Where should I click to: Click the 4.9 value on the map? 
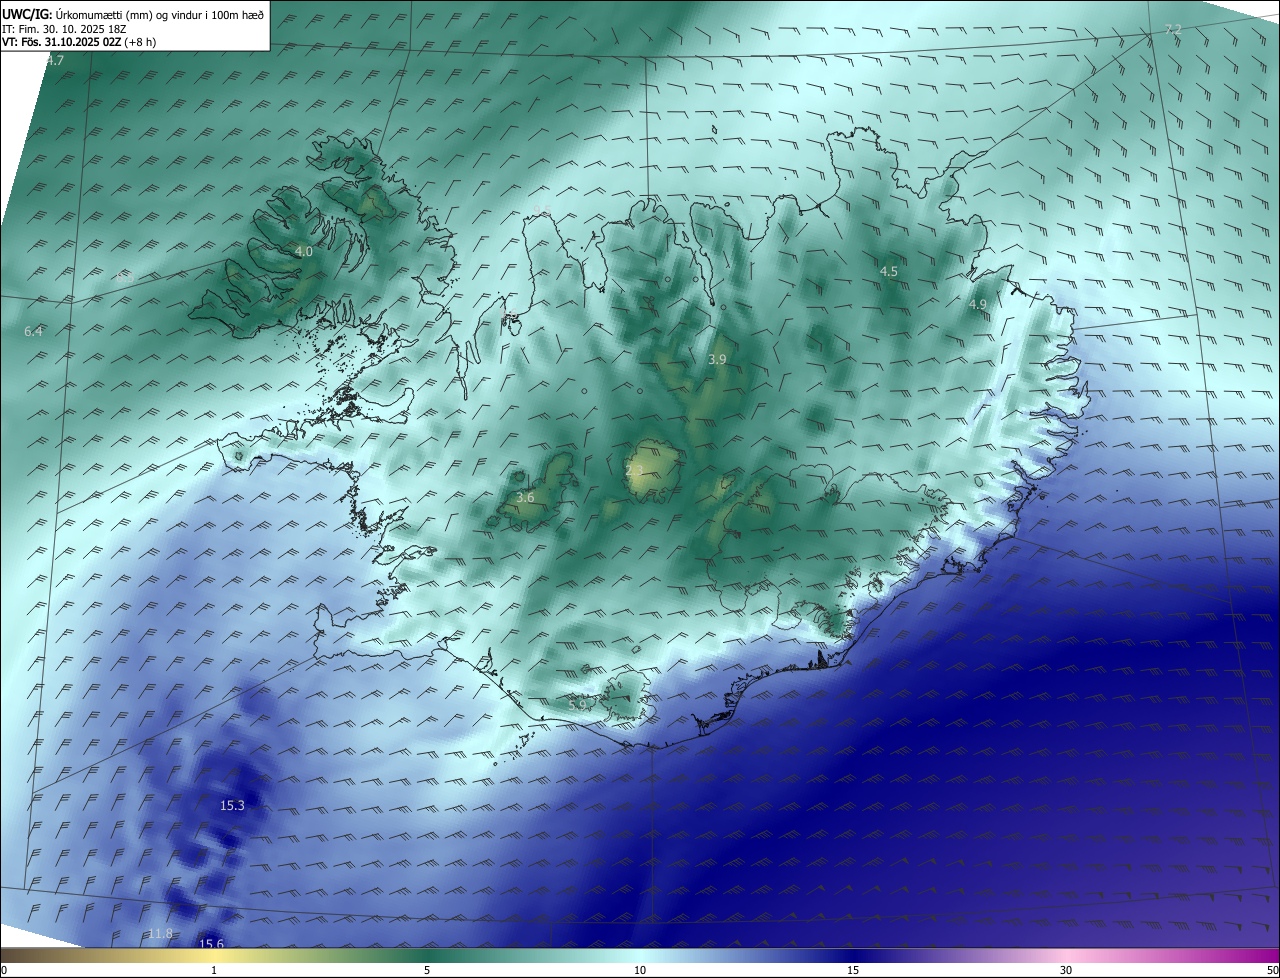[977, 305]
